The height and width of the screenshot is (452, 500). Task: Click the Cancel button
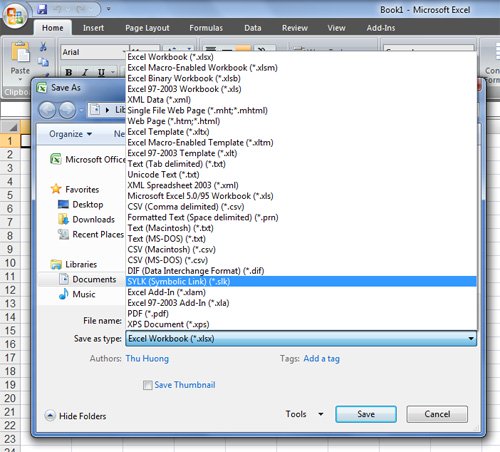pyautogui.click(x=437, y=414)
